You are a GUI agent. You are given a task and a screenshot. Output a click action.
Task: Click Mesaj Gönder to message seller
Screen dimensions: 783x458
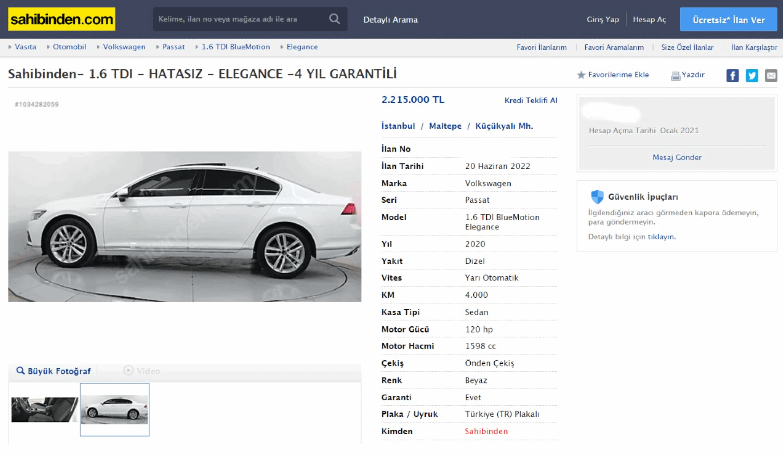(x=677, y=157)
